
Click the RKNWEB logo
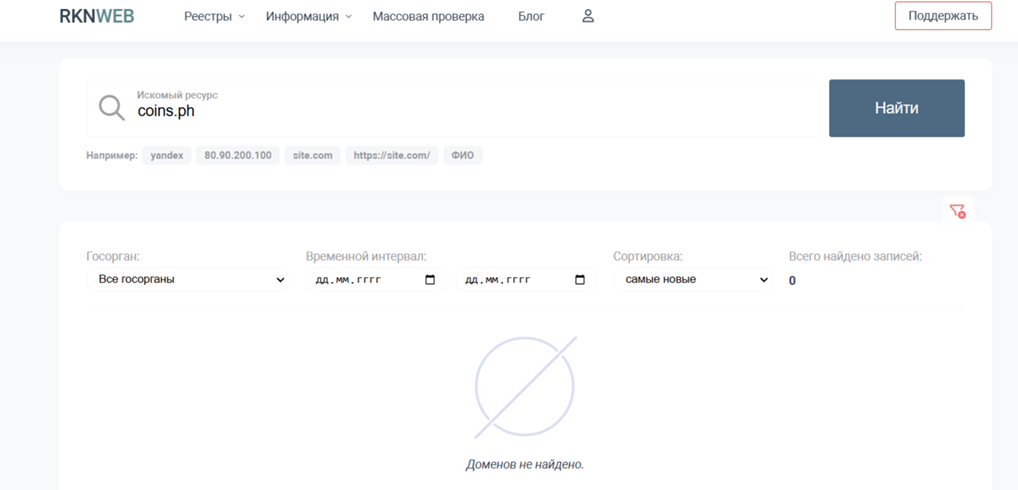[97, 16]
